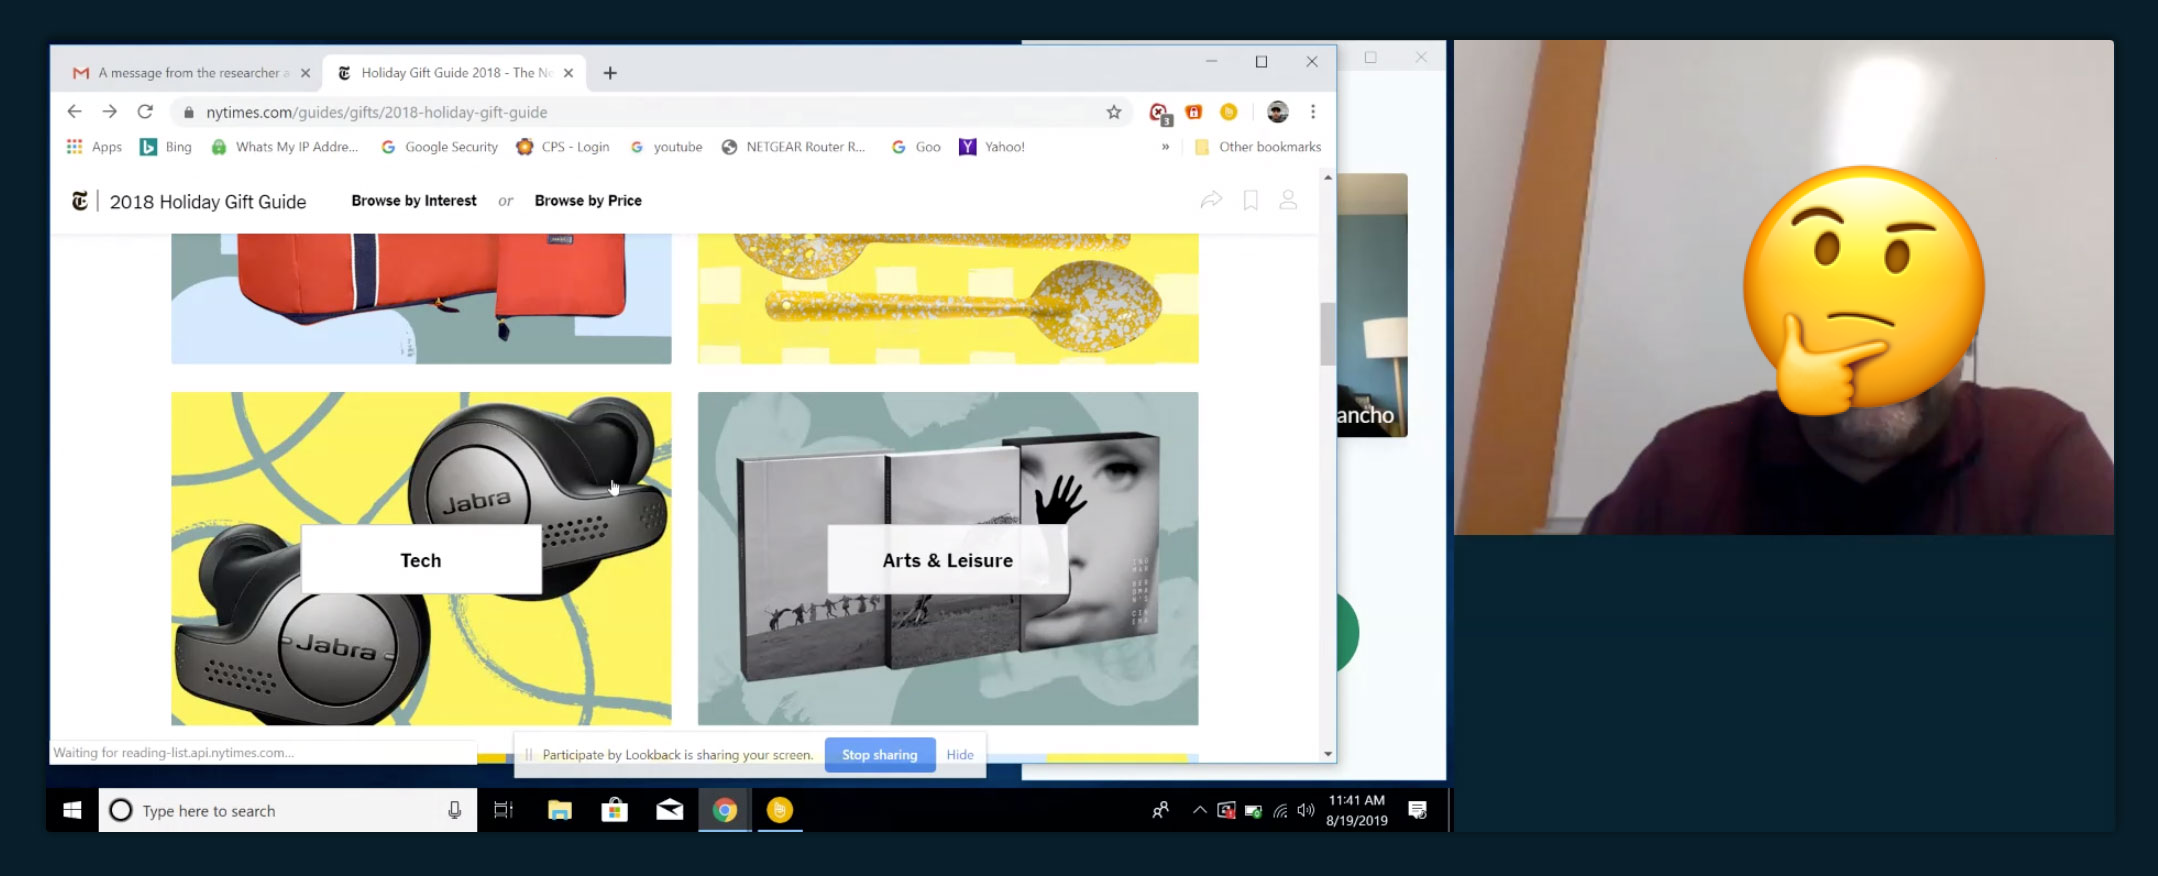The width and height of the screenshot is (2158, 876).
Task: Open the Apps bookmark shortcut
Action: [94, 147]
